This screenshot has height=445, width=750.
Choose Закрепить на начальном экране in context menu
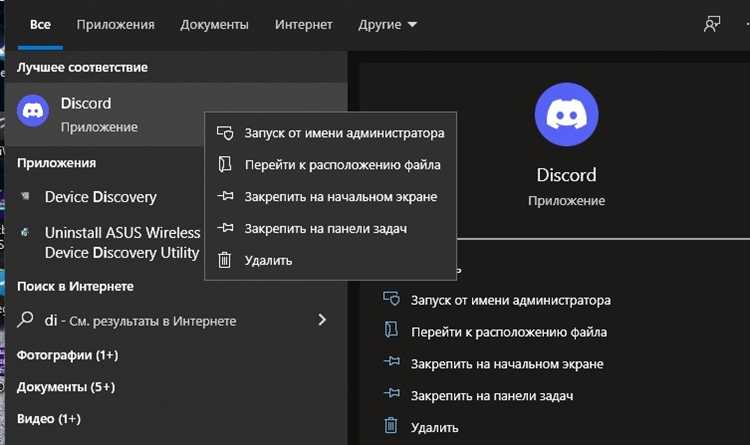331,197
